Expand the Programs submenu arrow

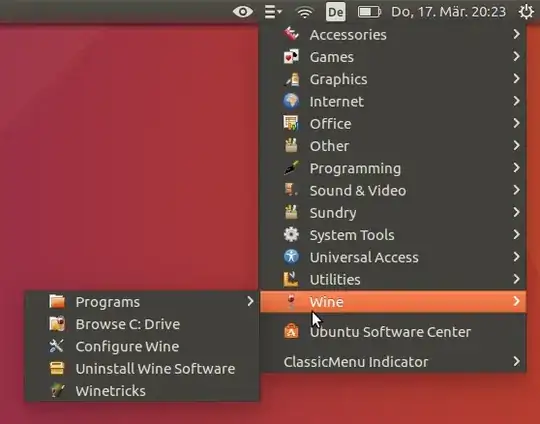(x=250, y=301)
